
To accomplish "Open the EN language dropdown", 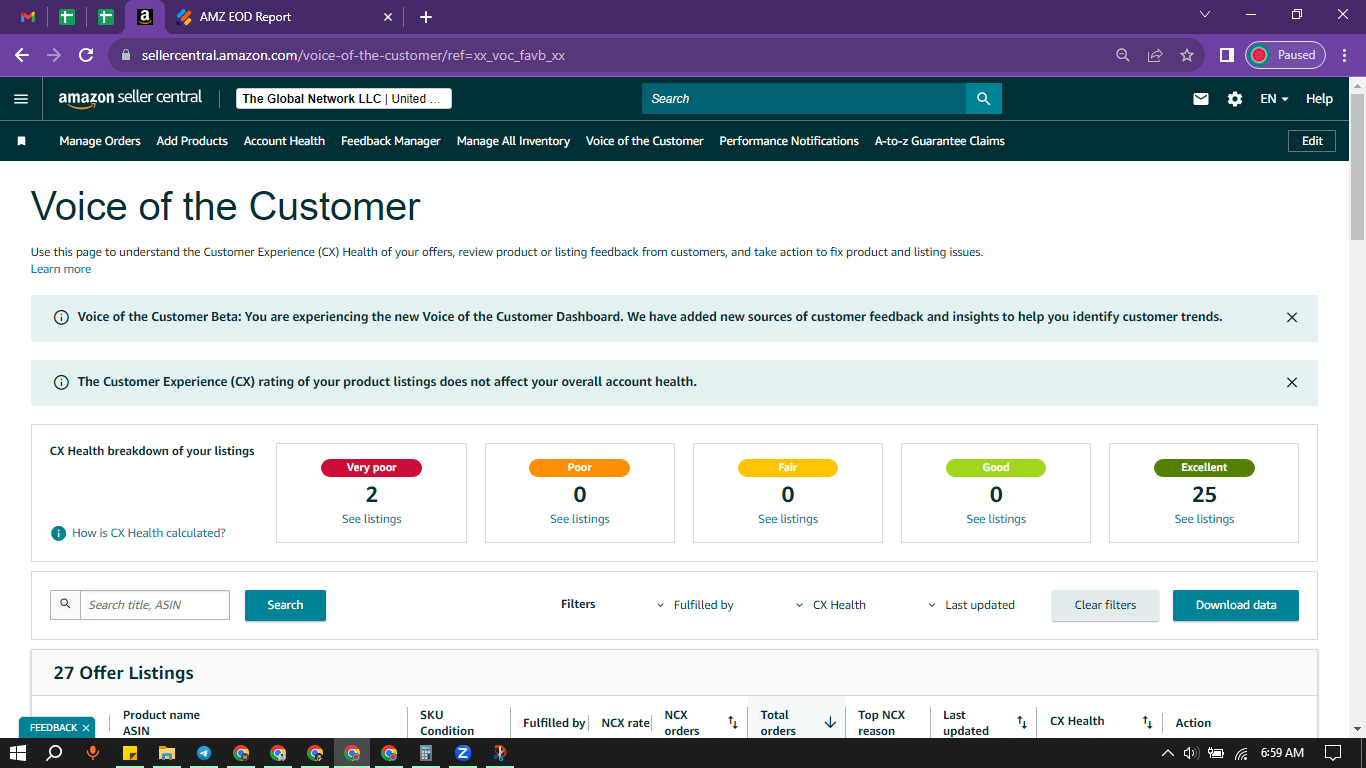I will pyautogui.click(x=1274, y=99).
